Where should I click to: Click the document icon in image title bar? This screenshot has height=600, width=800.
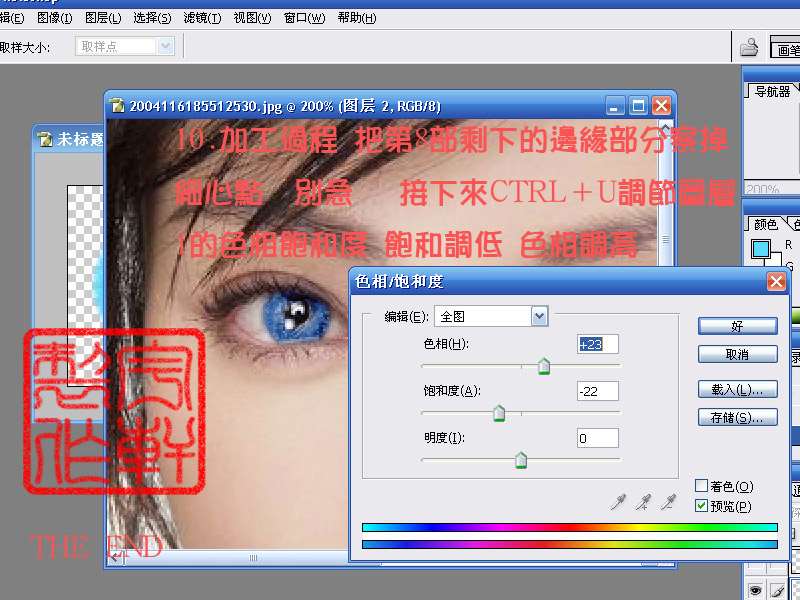[118, 105]
